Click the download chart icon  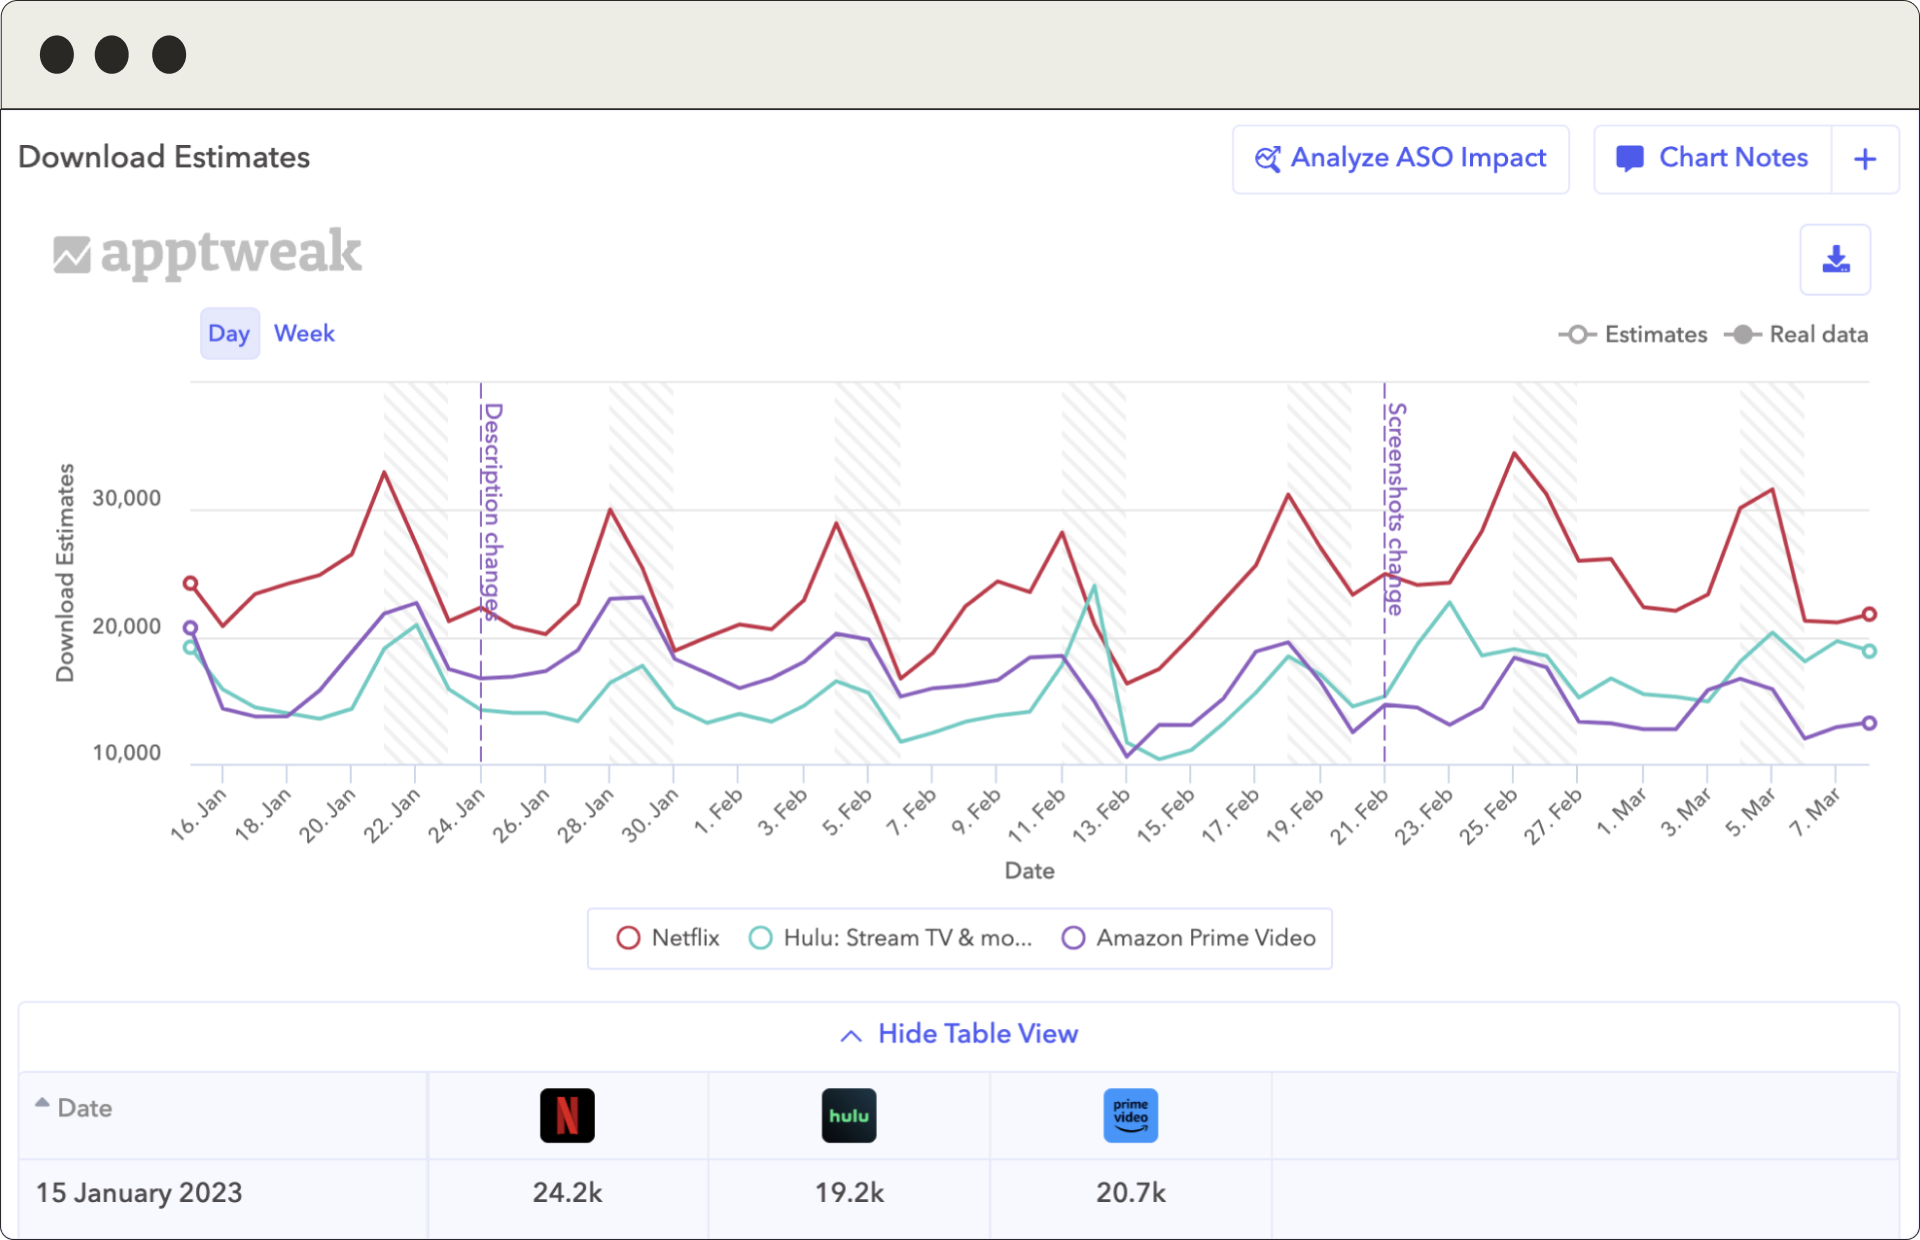click(1835, 260)
